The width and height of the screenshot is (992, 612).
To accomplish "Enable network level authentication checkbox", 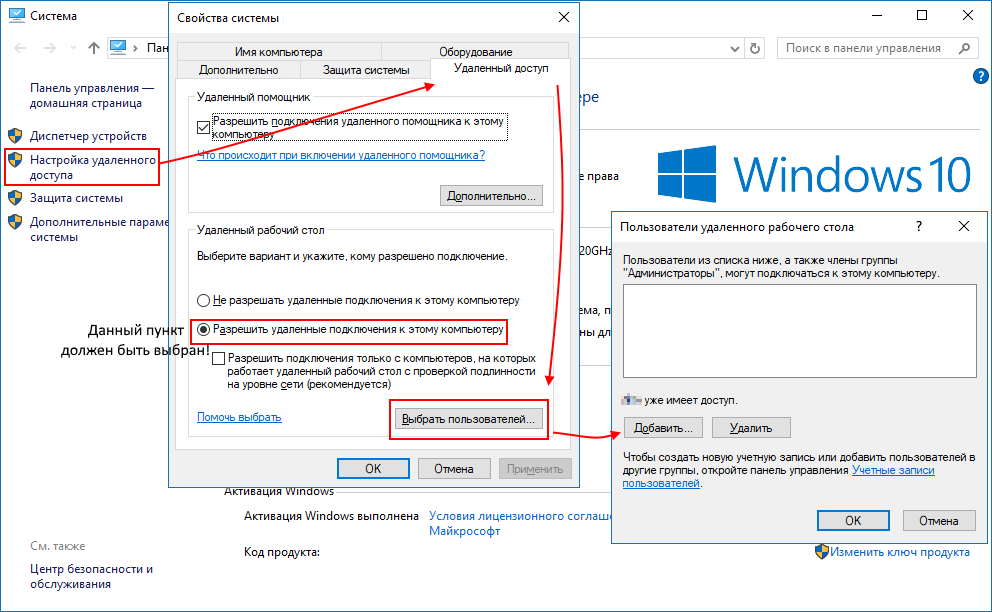I will click(x=218, y=358).
